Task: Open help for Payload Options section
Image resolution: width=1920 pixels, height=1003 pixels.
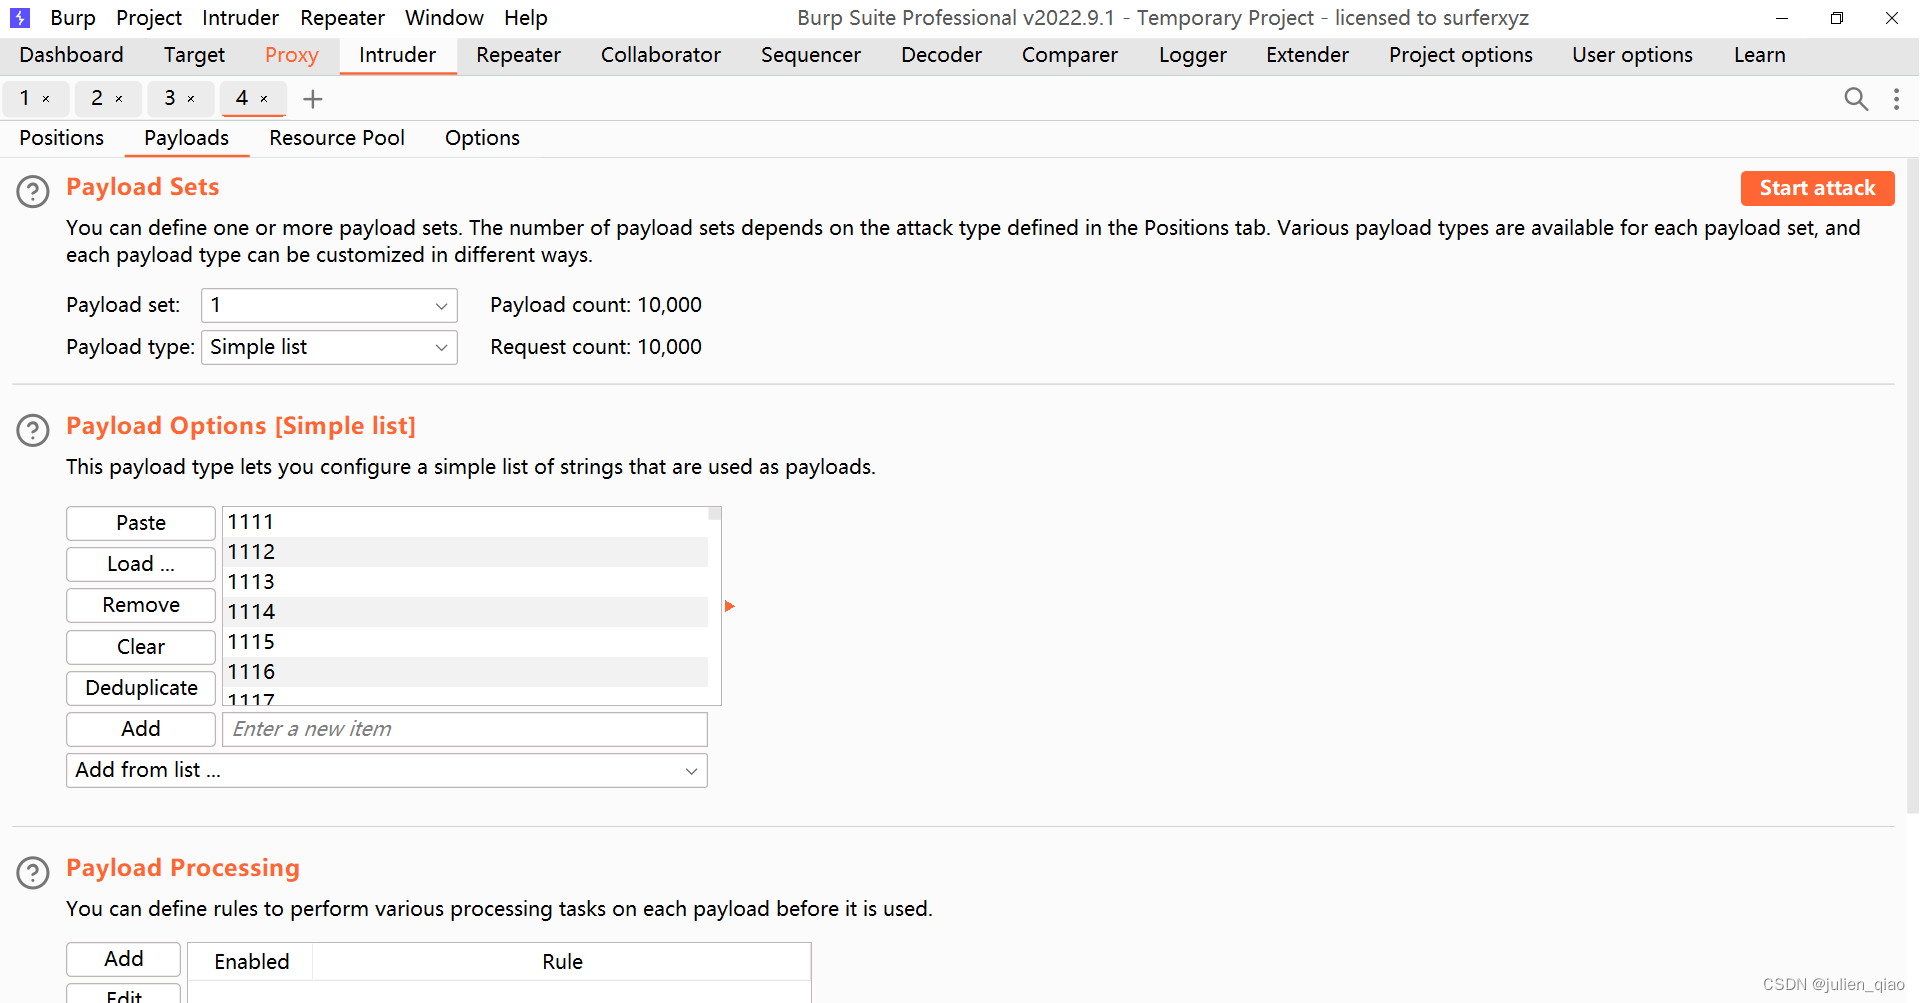Action: (33, 430)
